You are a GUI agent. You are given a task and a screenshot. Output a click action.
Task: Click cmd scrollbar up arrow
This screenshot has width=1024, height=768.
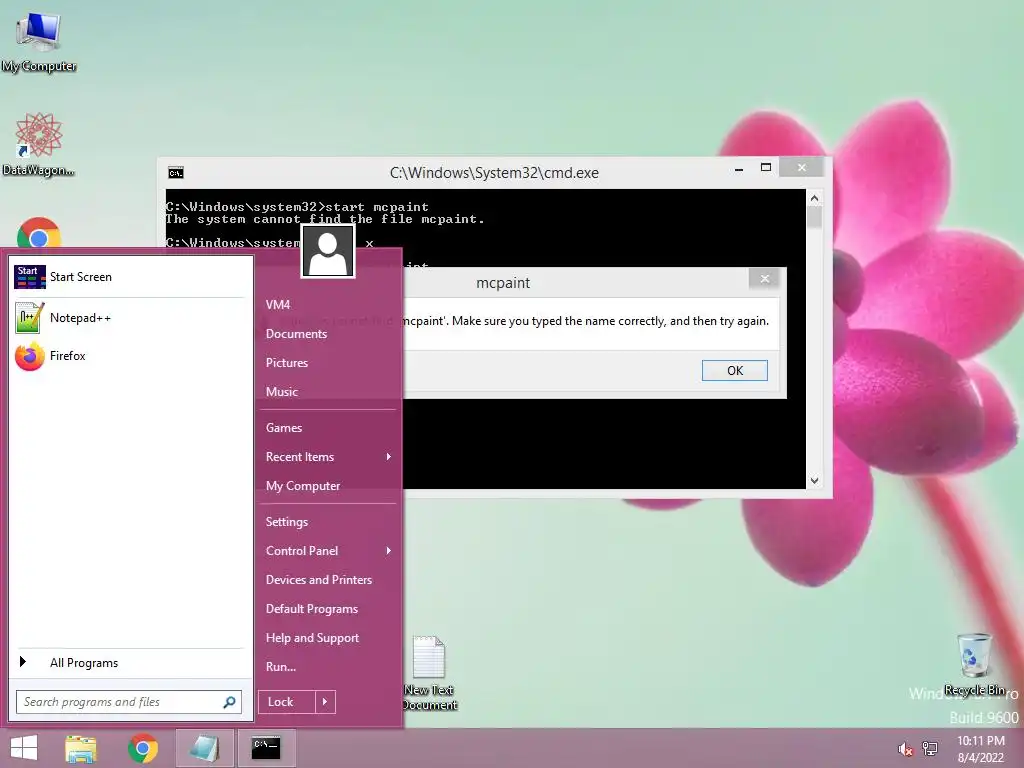point(814,198)
